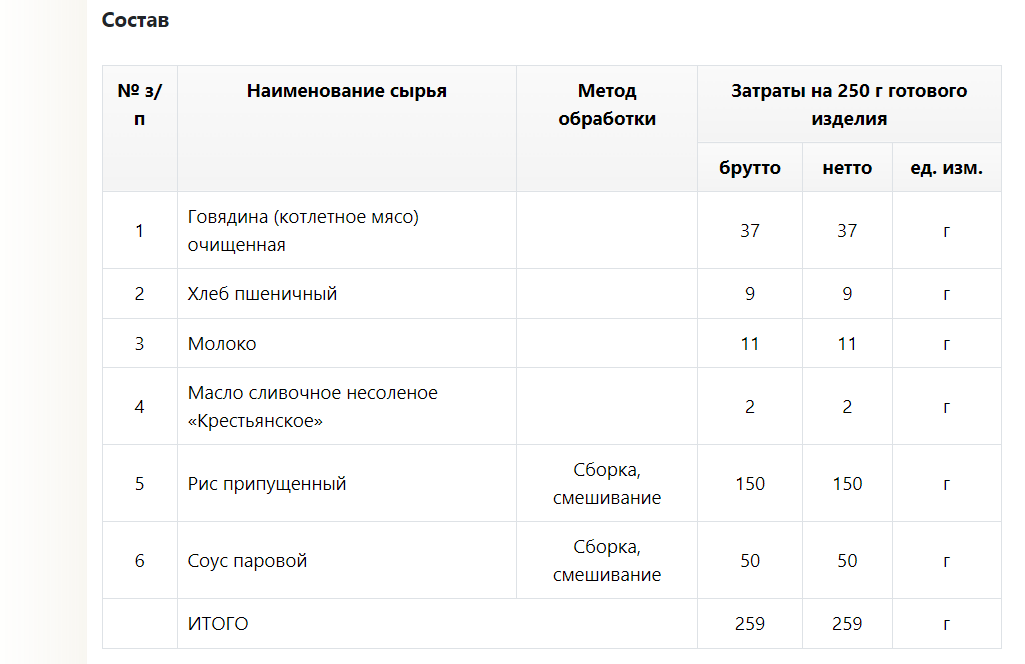Select the "Масло сливочное несоленое" ingredient cell

(313, 407)
